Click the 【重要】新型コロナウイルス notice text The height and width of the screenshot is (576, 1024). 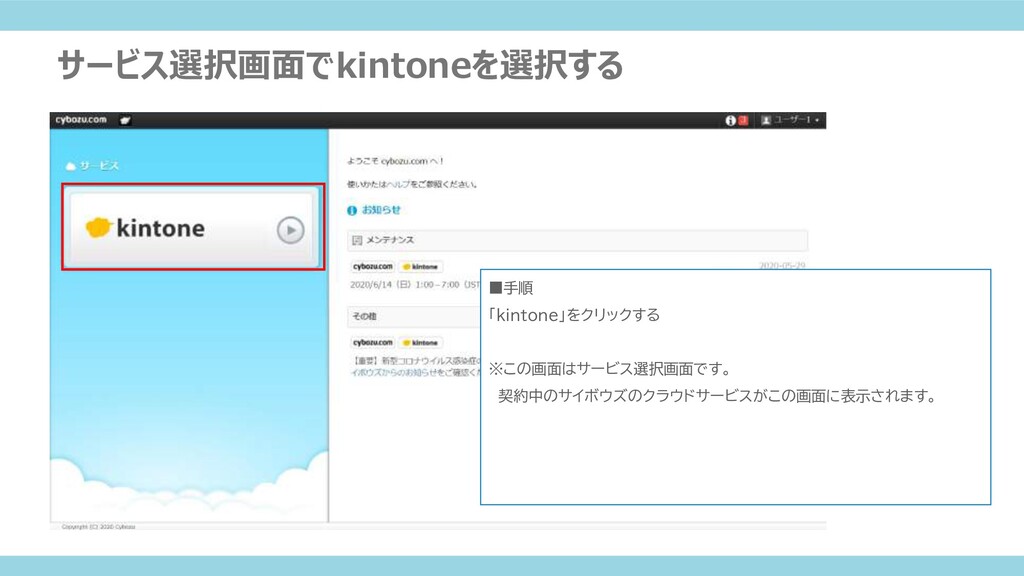click(415, 360)
